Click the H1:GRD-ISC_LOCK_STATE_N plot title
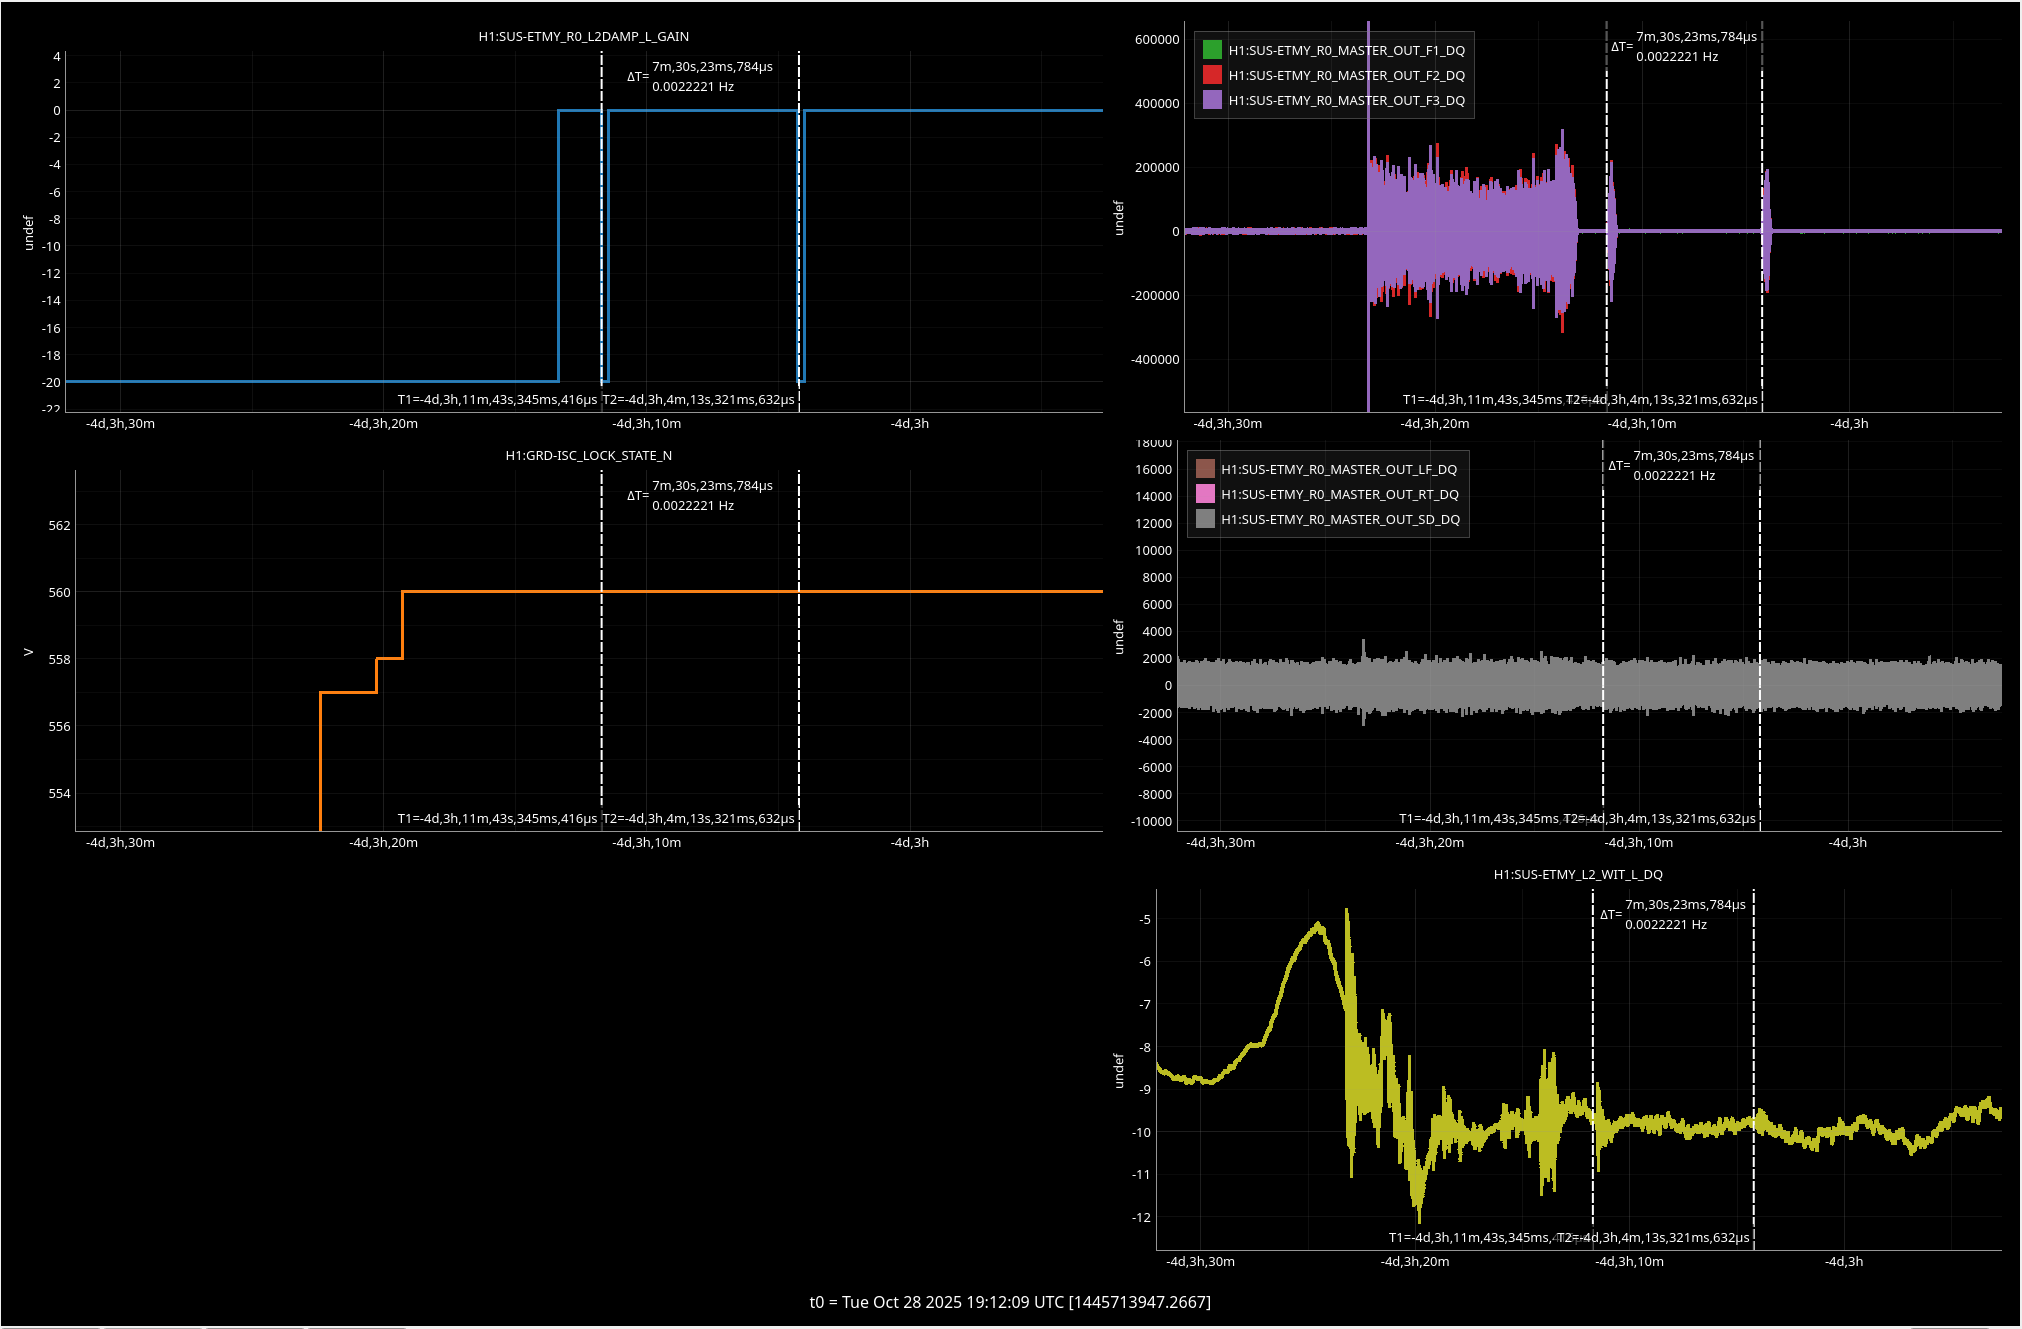This screenshot has width=2022, height=1329. 588,455
